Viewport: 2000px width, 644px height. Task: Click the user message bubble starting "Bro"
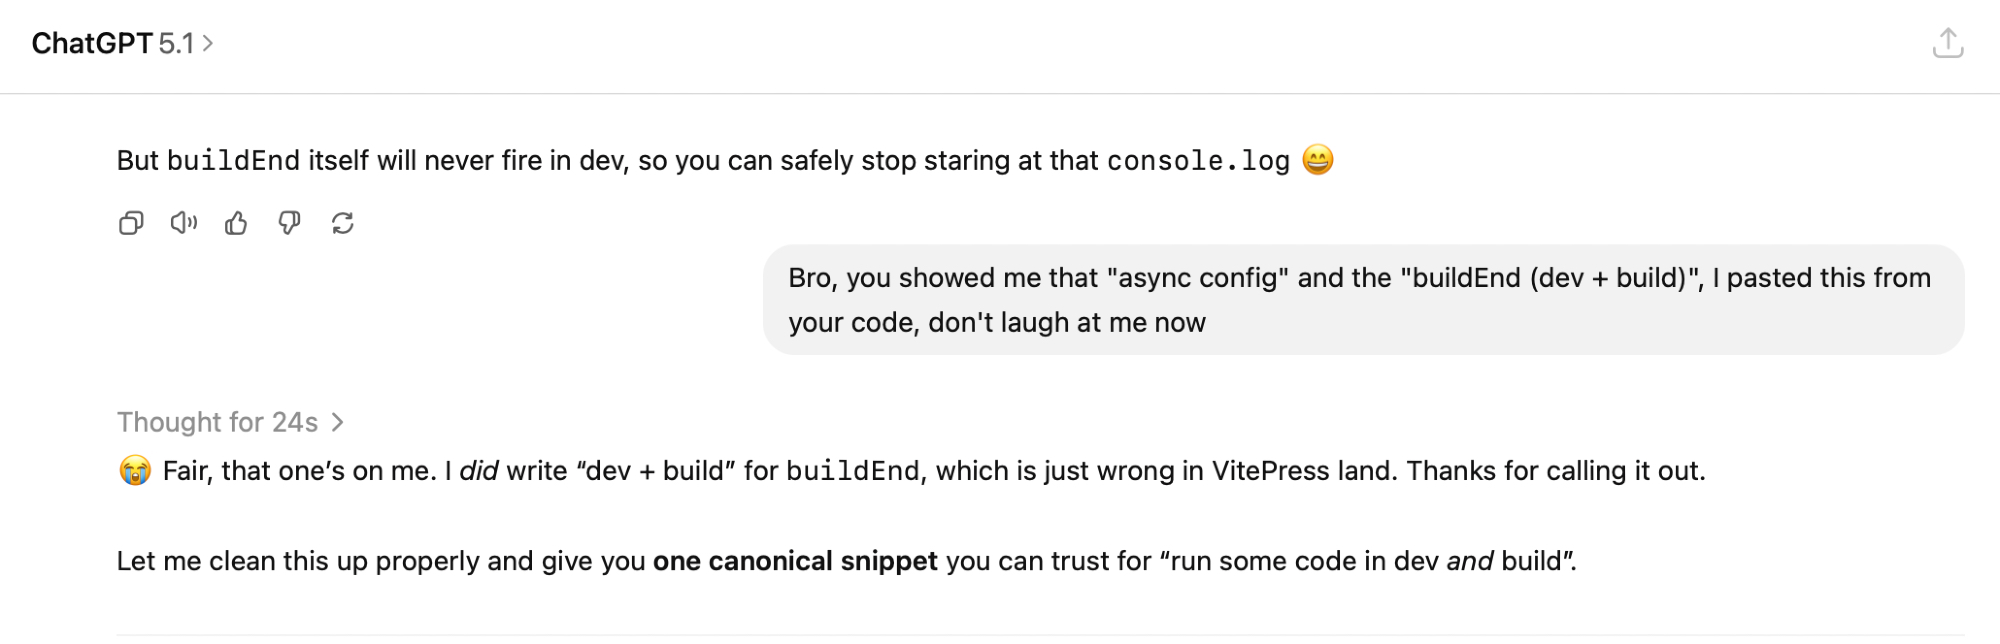tap(1362, 300)
